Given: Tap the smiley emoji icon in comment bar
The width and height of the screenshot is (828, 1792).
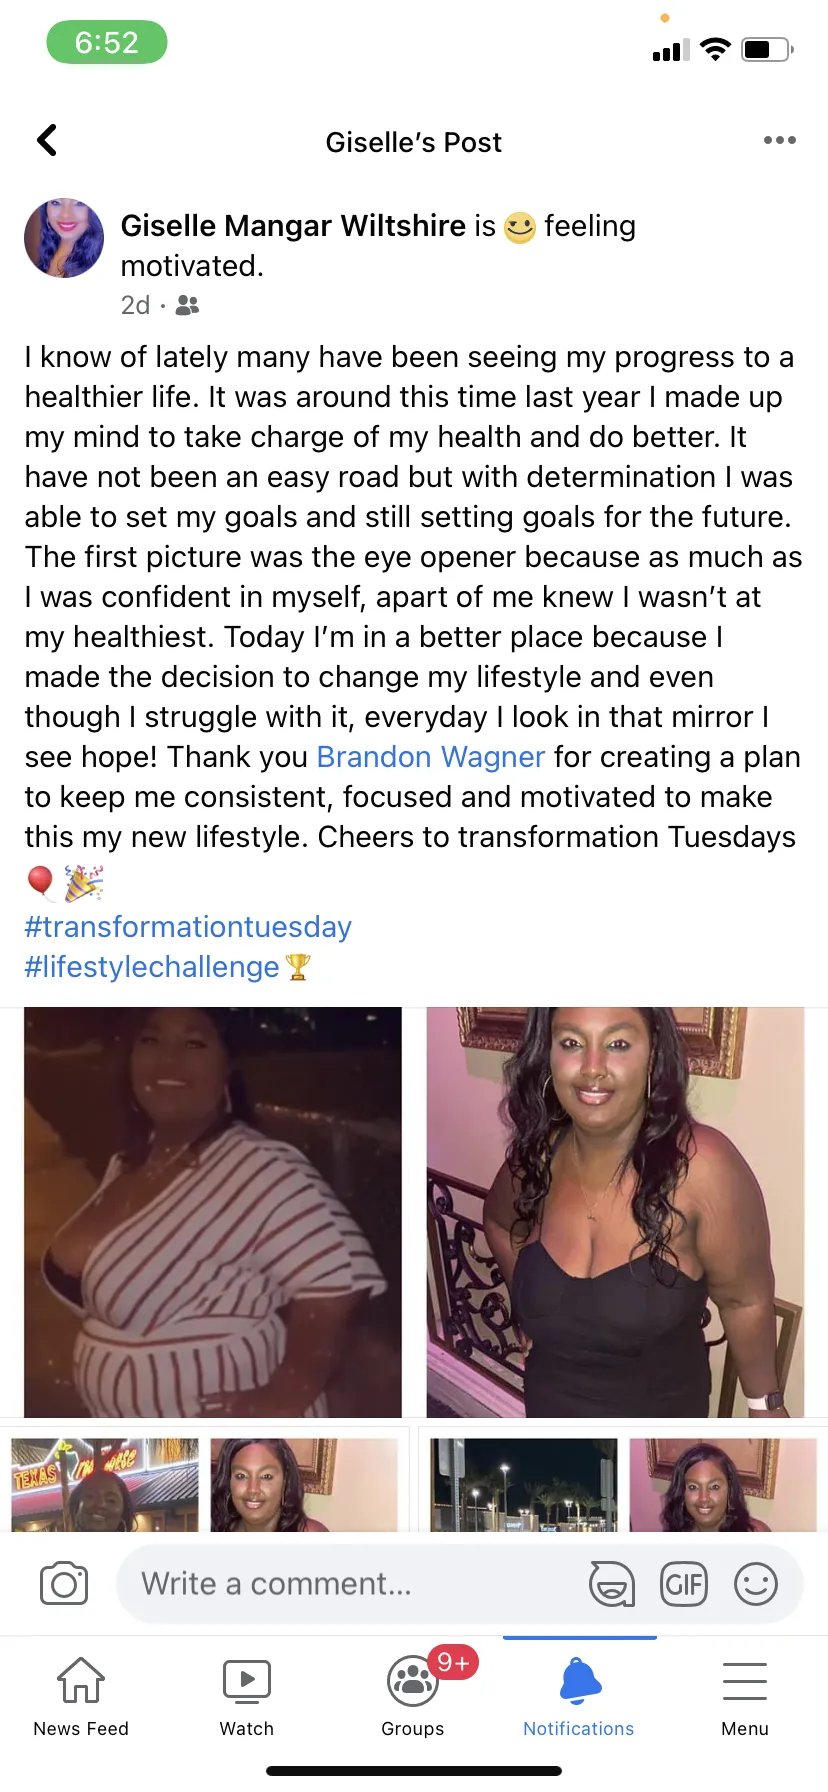Looking at the screenshot, I should coord(756,1584).
